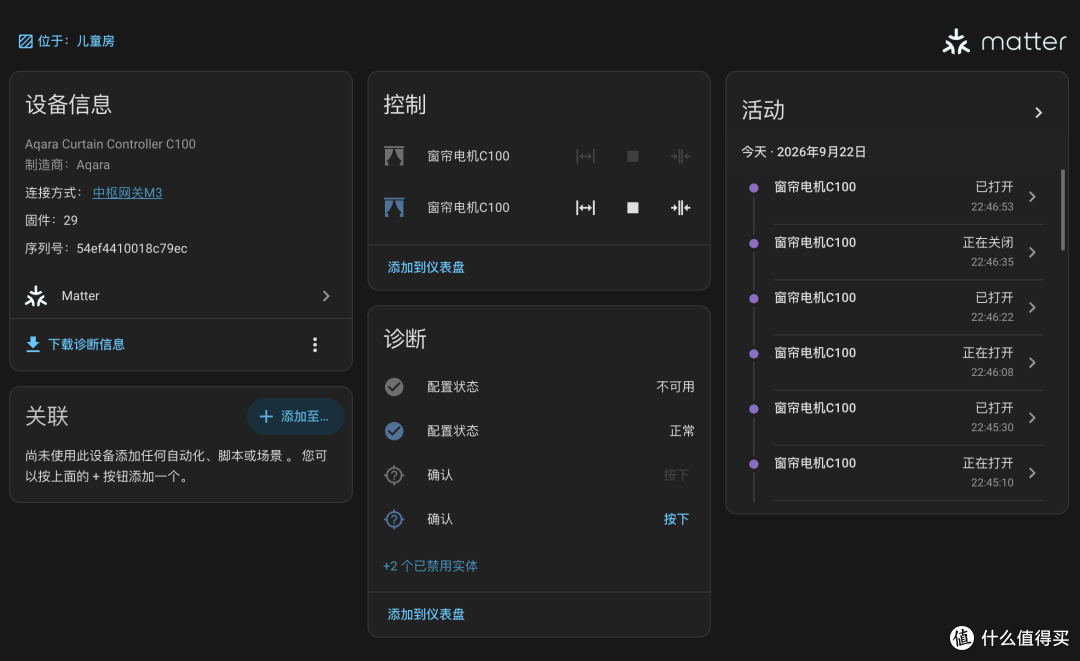Expand the 已打开 22:45:30 activity entry

tap(1032, 418)
